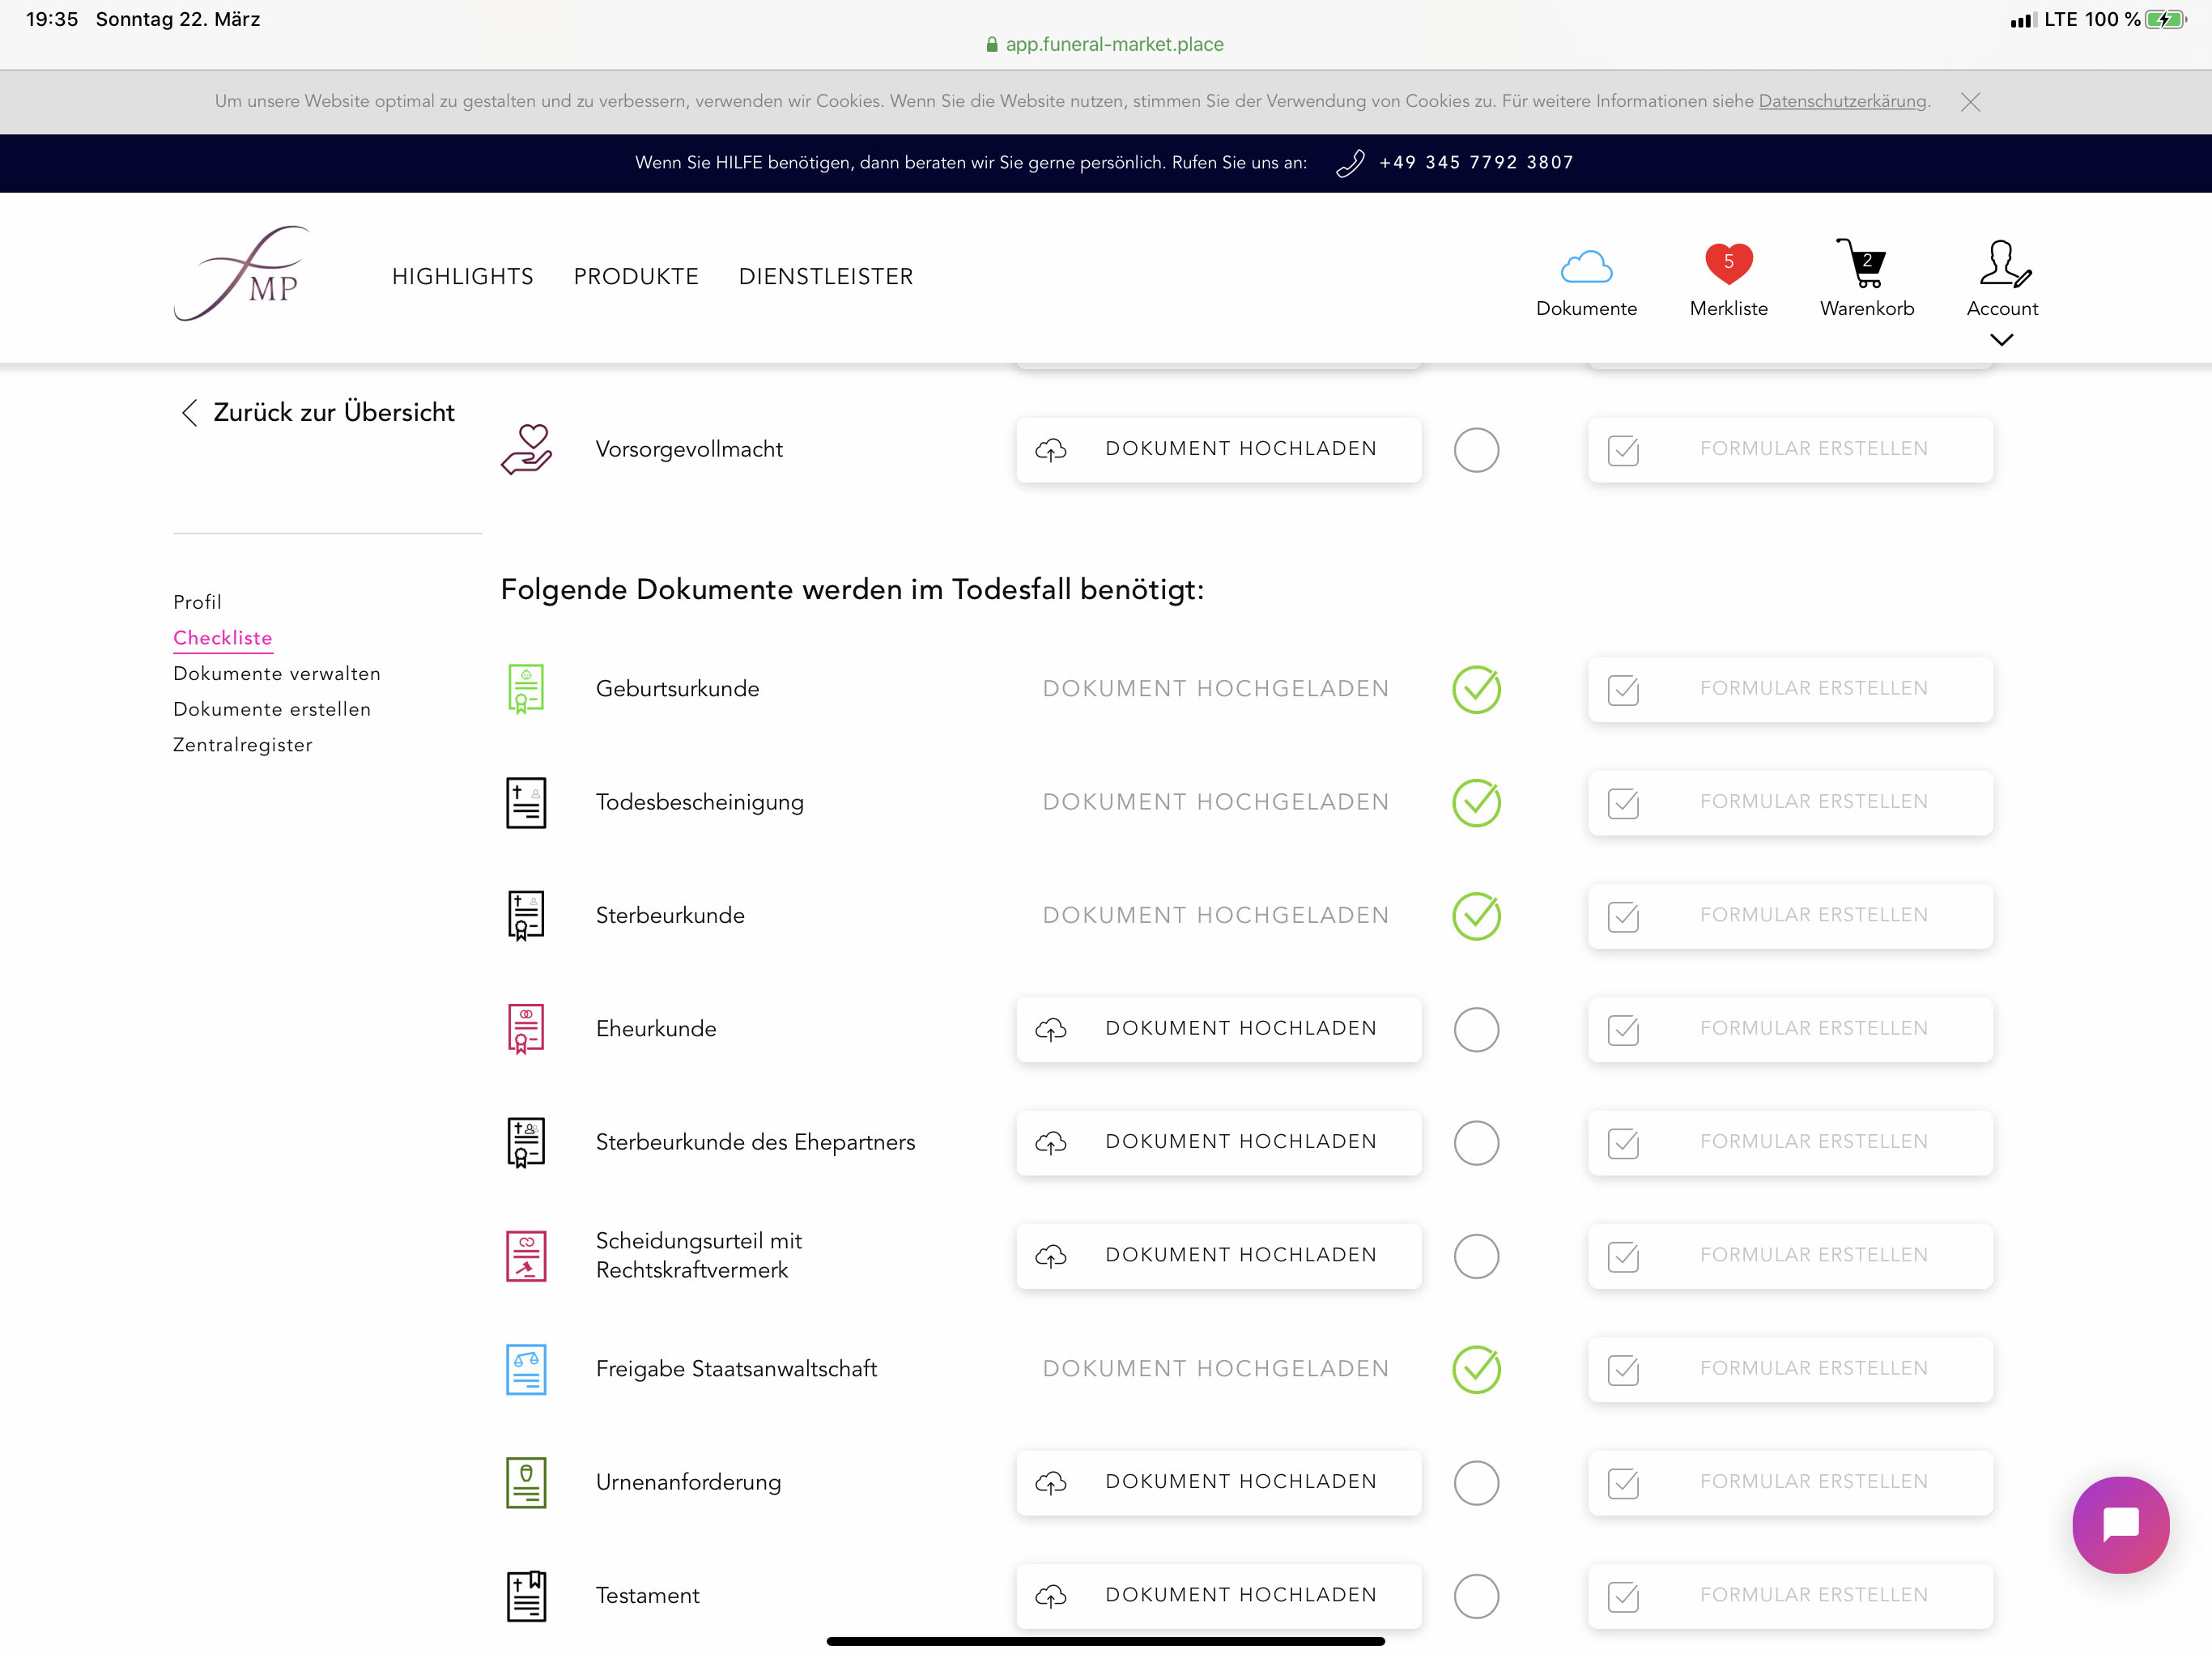The height and width of the screenshot is (1658, 2212).
Task: Click the Testament document icon
Action: [526, 1596]
